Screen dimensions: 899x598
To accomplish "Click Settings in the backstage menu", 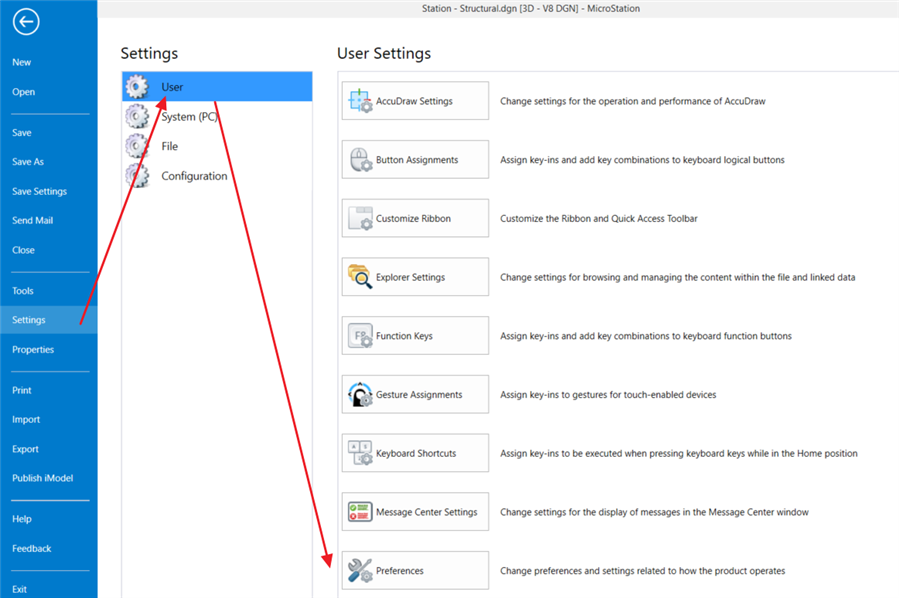I will tap(29, 320).
